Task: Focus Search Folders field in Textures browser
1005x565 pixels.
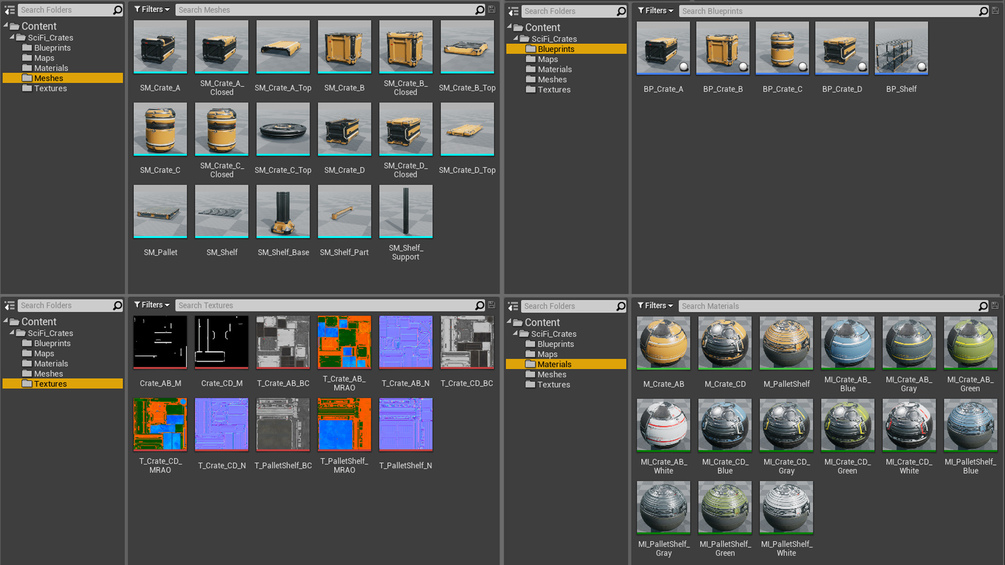Action: (x=65, y=306)
